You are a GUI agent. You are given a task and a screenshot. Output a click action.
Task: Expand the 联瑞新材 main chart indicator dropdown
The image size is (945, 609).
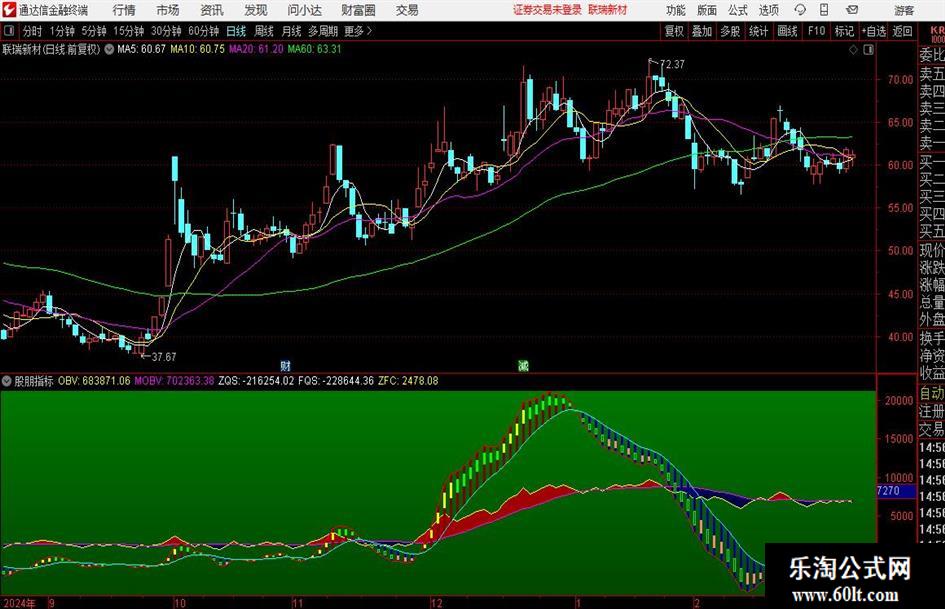pyautogui.click(x=109, y=49)
